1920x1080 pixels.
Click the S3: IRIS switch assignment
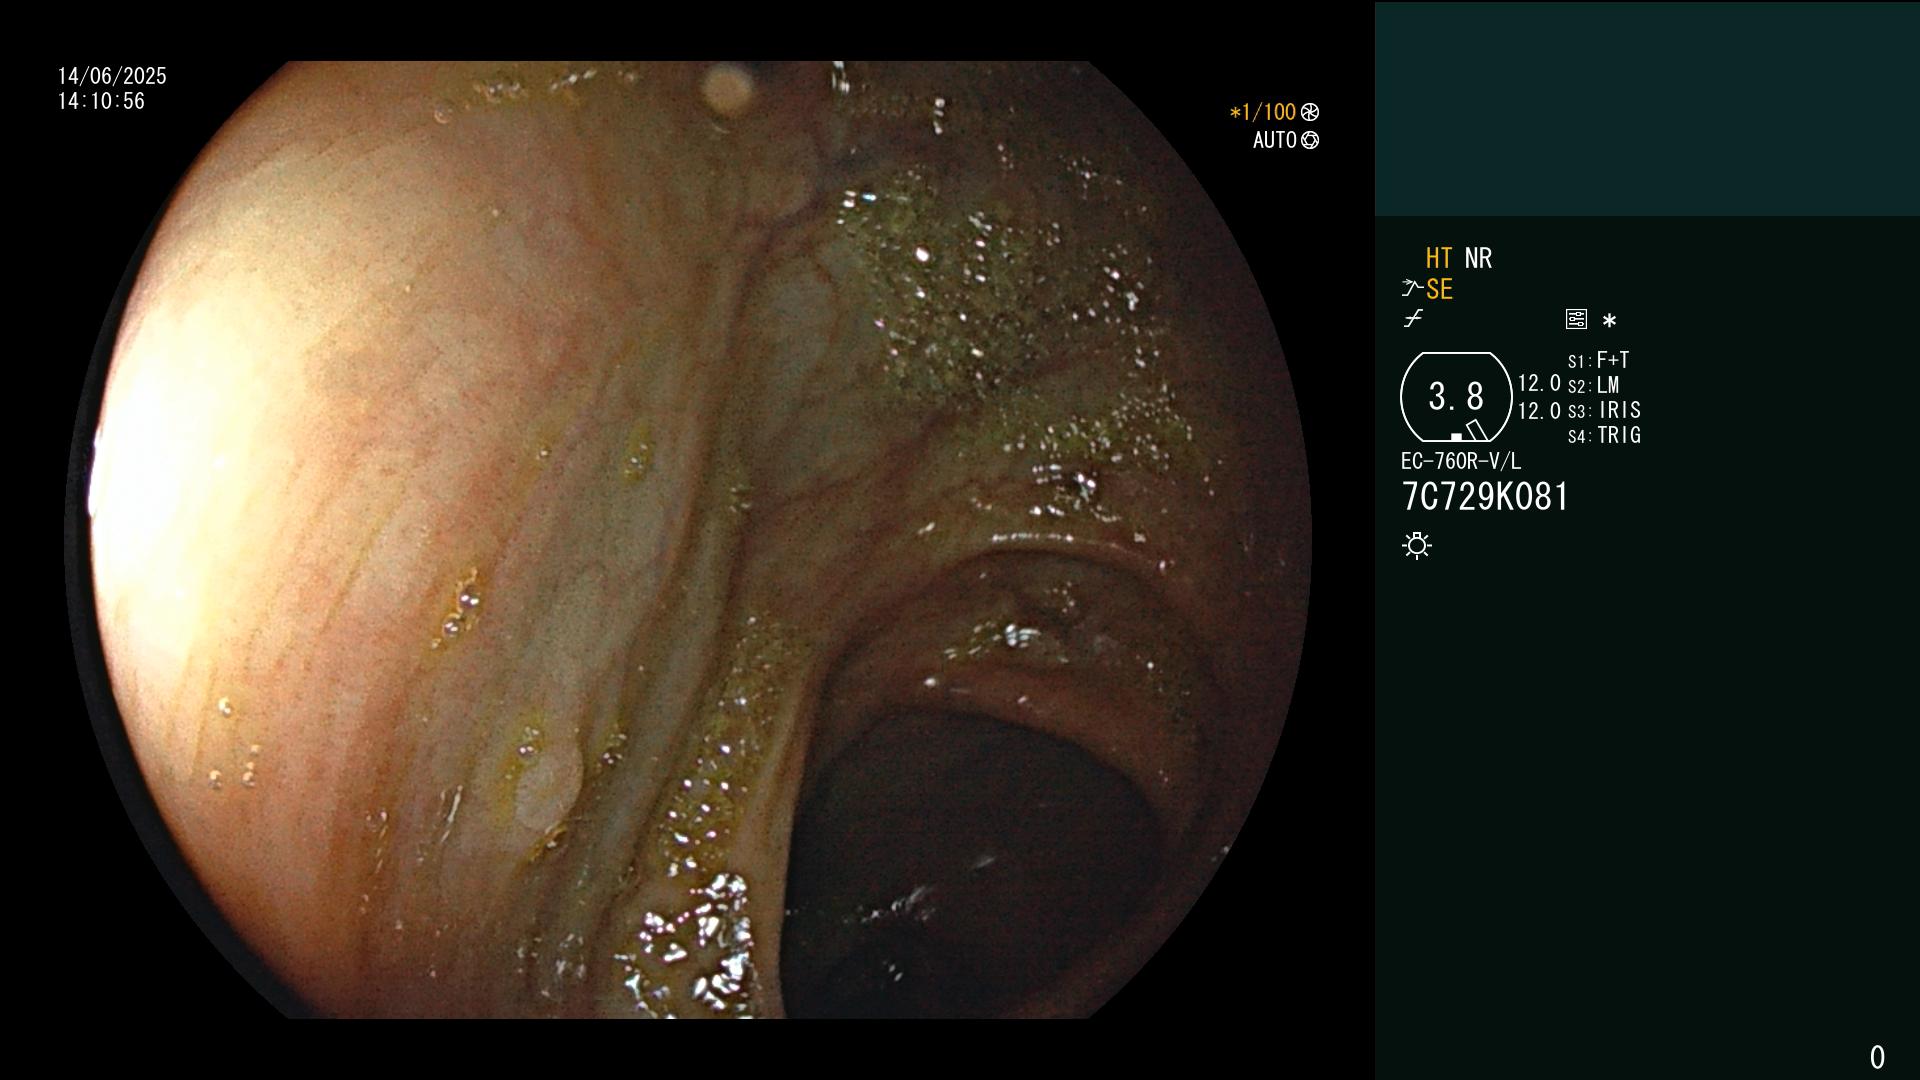click(x=1604, y=410)
